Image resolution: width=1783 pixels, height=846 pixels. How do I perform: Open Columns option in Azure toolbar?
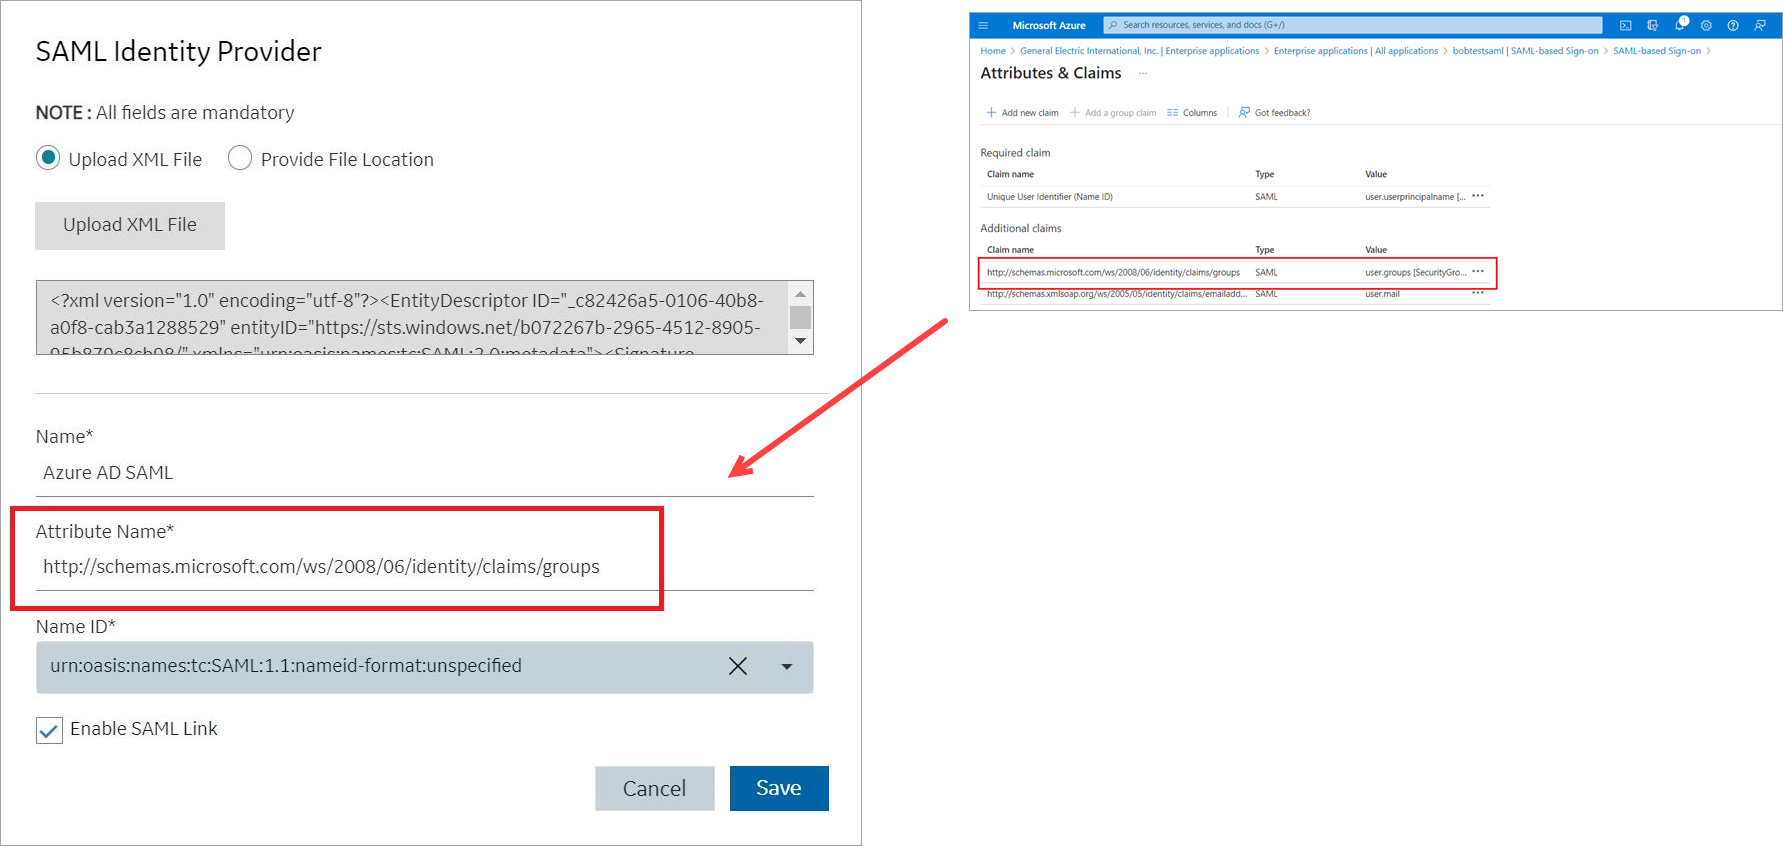coord(1192,113)
